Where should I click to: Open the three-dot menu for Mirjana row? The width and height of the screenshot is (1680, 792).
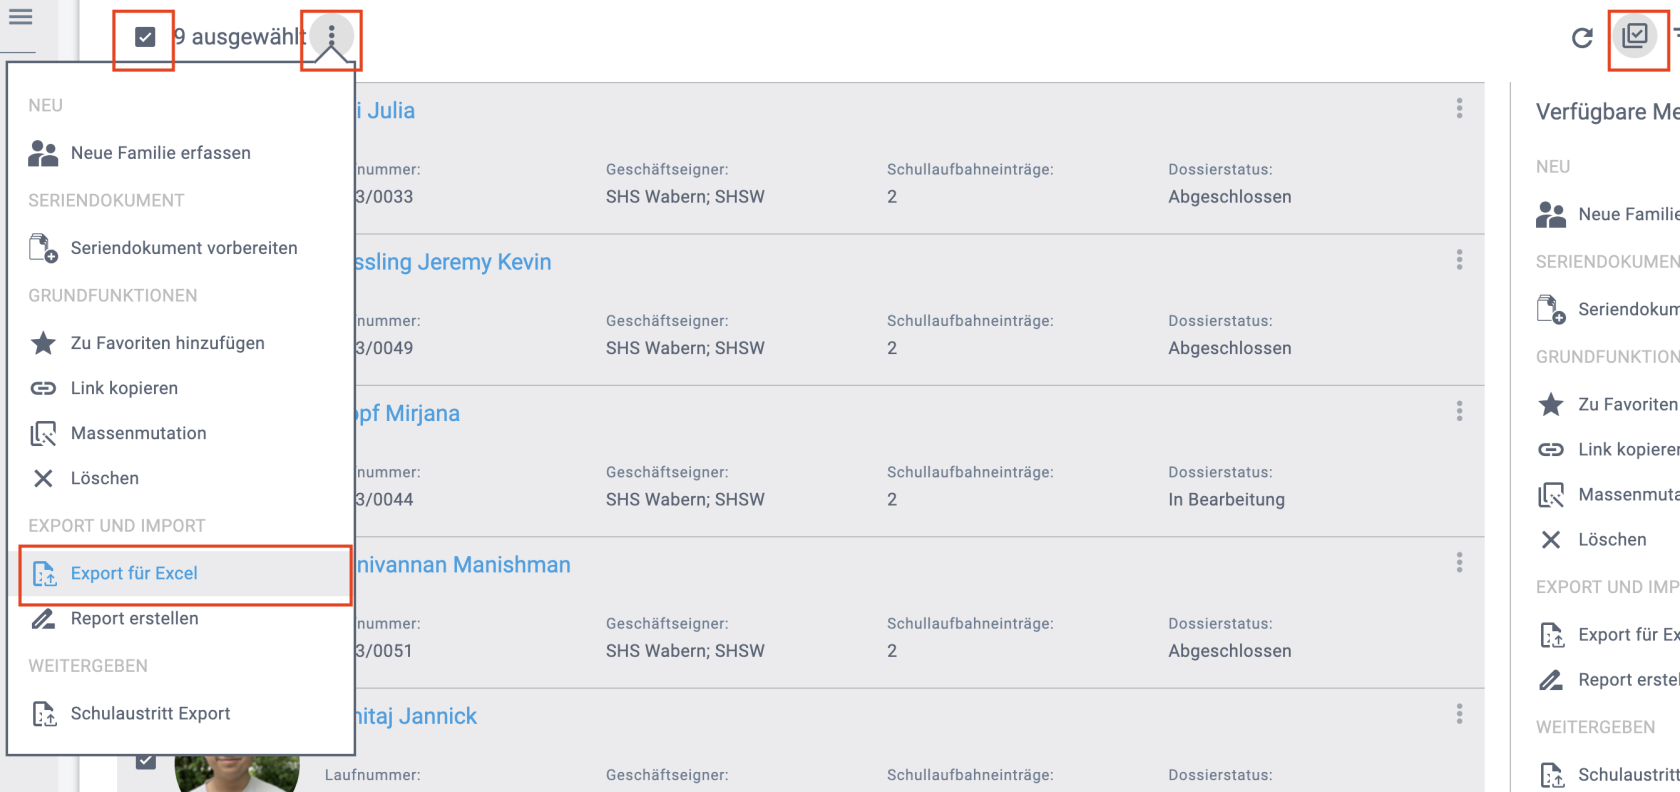click(1459, 411)
